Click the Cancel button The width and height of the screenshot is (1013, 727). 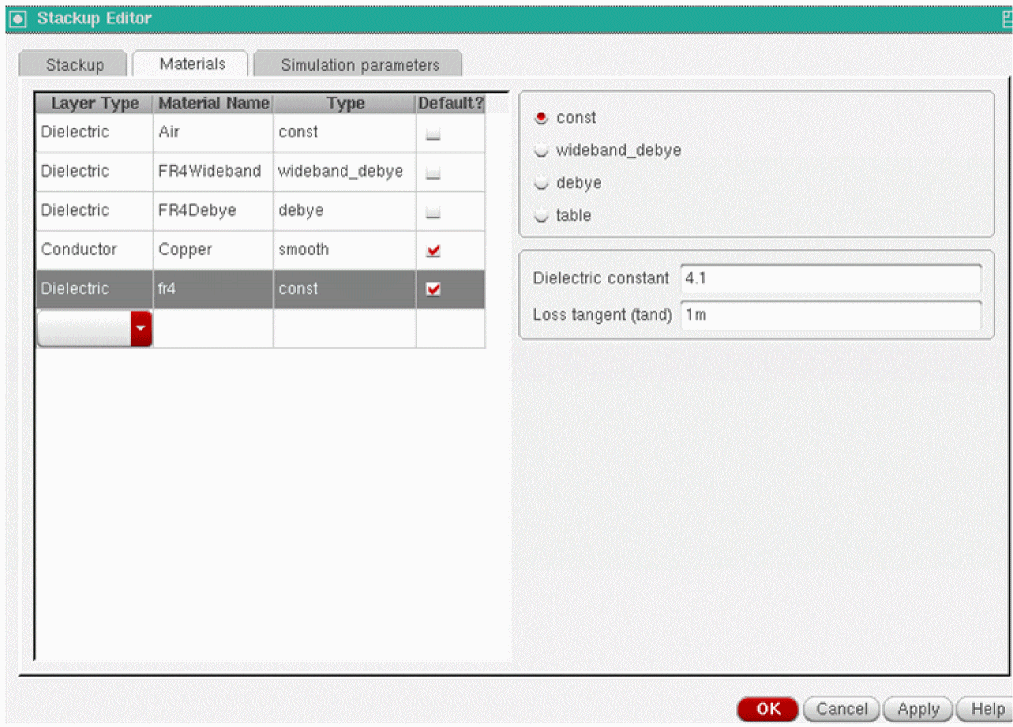tap(841, 709)
